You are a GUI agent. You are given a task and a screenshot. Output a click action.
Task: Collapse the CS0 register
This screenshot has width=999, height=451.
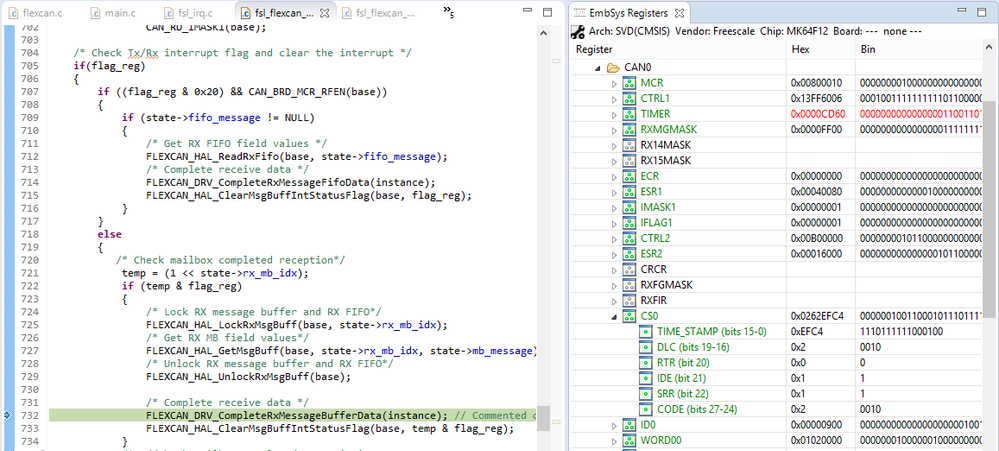tap(614, 316)
